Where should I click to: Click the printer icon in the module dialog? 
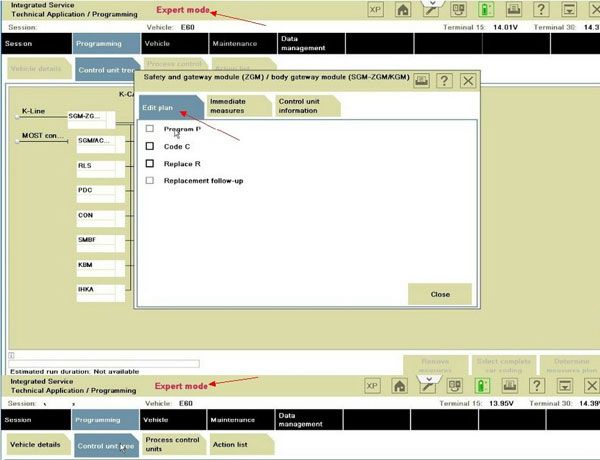(421, 81)
